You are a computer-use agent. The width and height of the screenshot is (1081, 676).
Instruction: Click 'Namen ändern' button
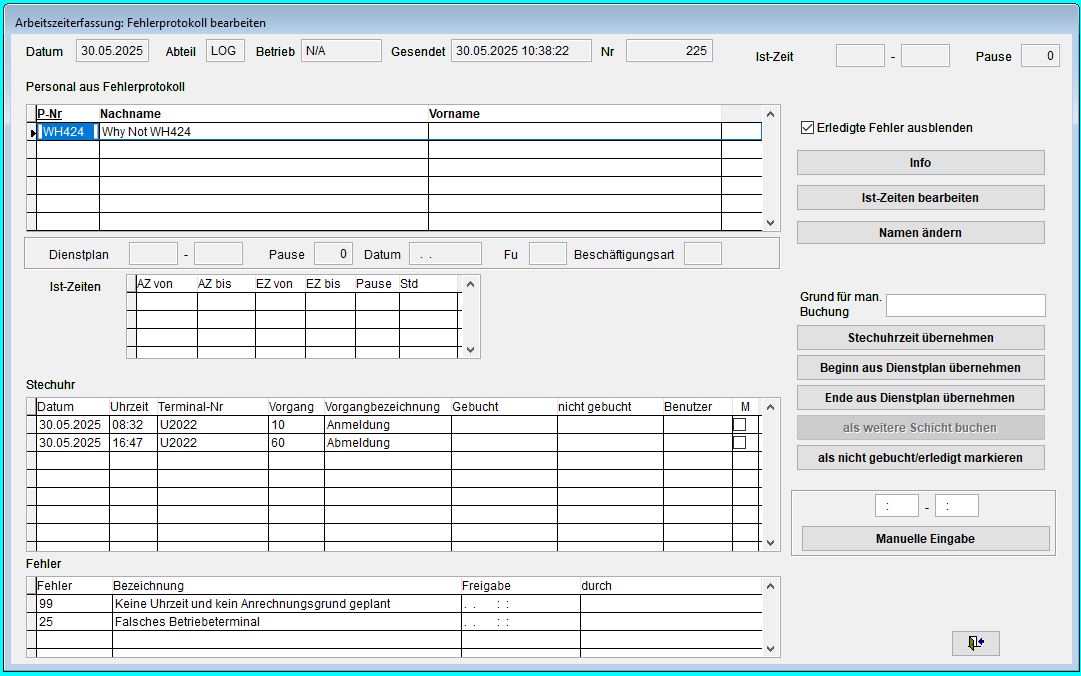[920, 233]
